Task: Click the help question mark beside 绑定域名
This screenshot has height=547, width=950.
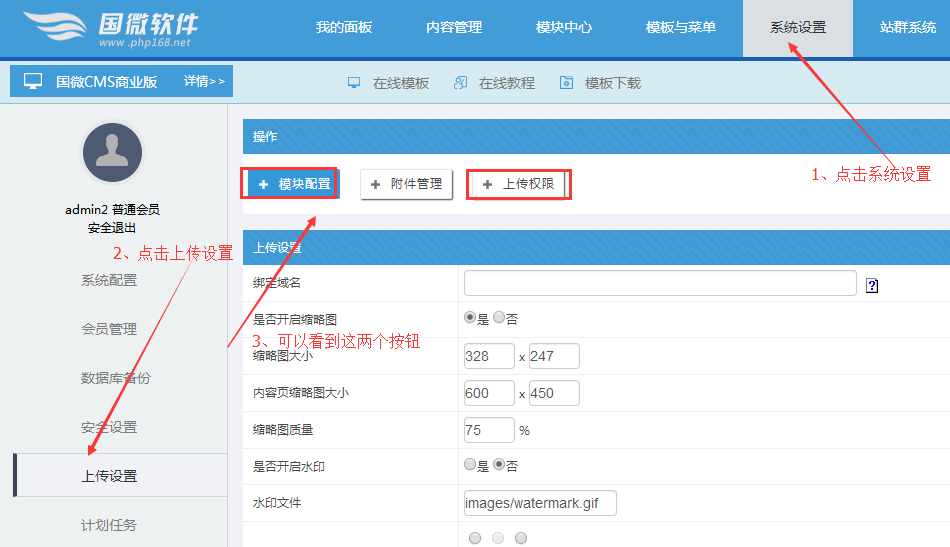Action: tap(872, 285)
